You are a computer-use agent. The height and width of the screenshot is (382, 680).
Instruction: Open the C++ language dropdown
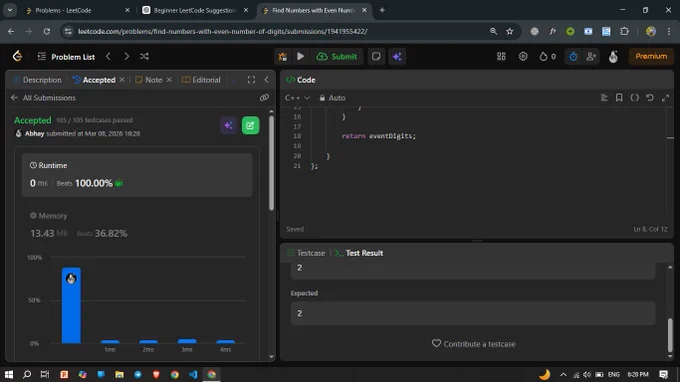point(297,98)
